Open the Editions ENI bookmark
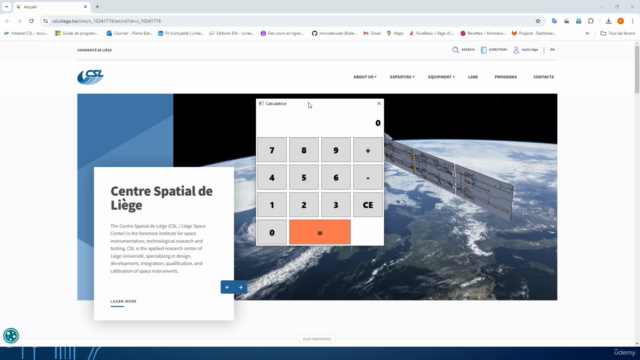Viewport: 640px width, 360px height. tap(232, 33)
